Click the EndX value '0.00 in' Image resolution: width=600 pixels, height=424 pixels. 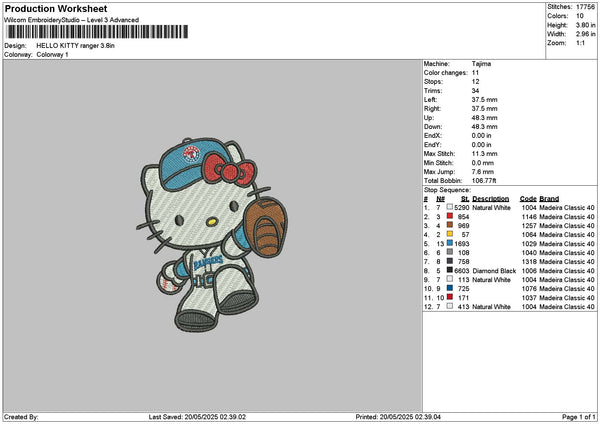click(481, 136)
